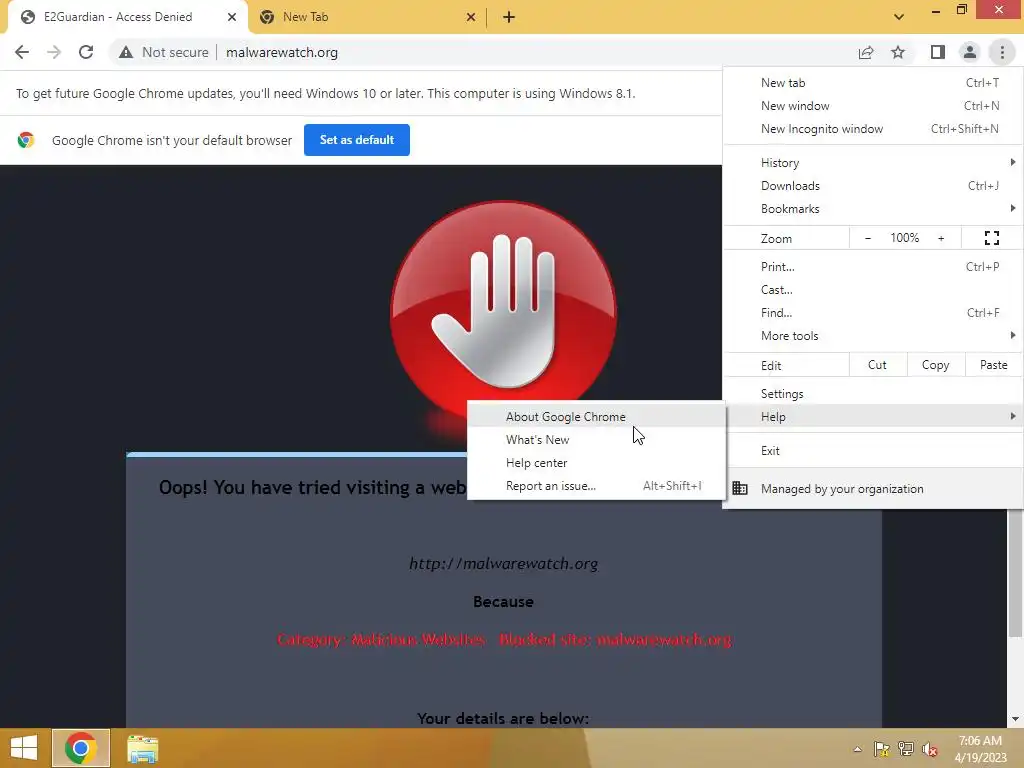Click the Action Center flag icon
This screenshot has width=1024, height=768.
(882, 749)
